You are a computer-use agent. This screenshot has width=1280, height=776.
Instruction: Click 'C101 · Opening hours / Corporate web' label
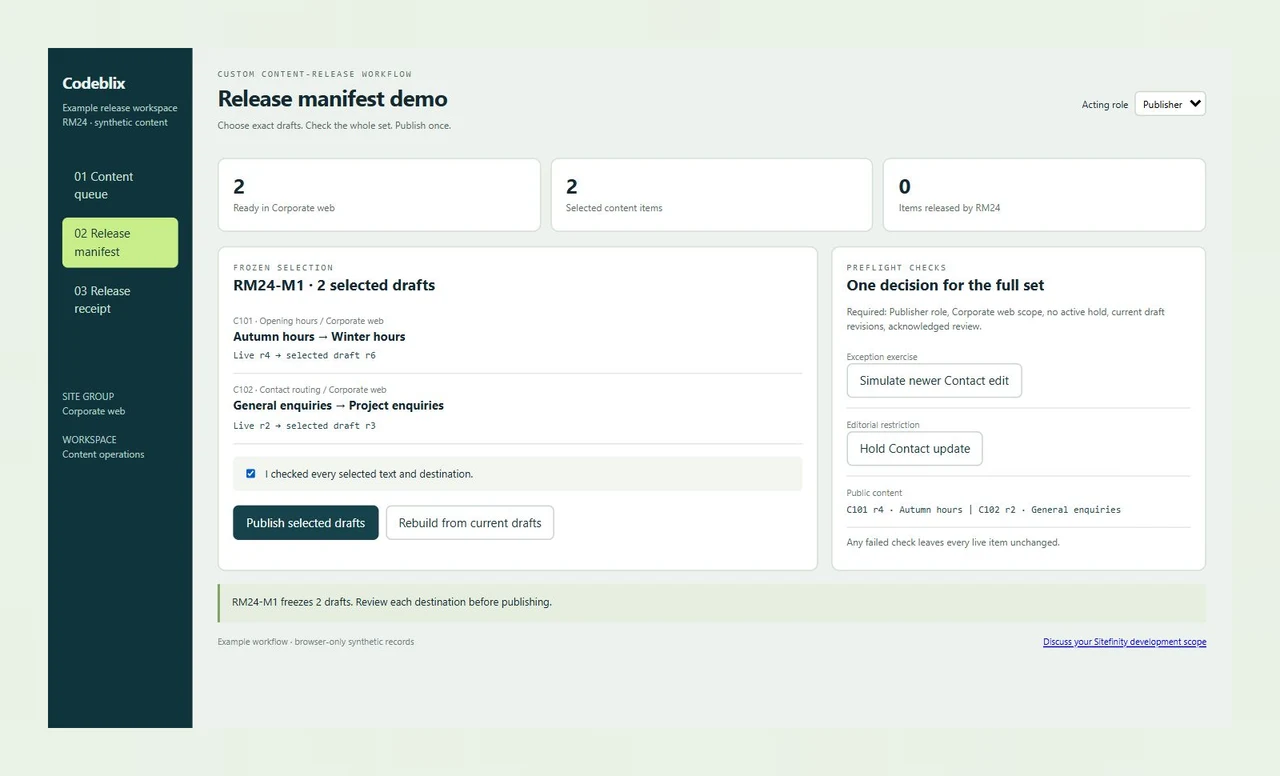coord(308,321)
